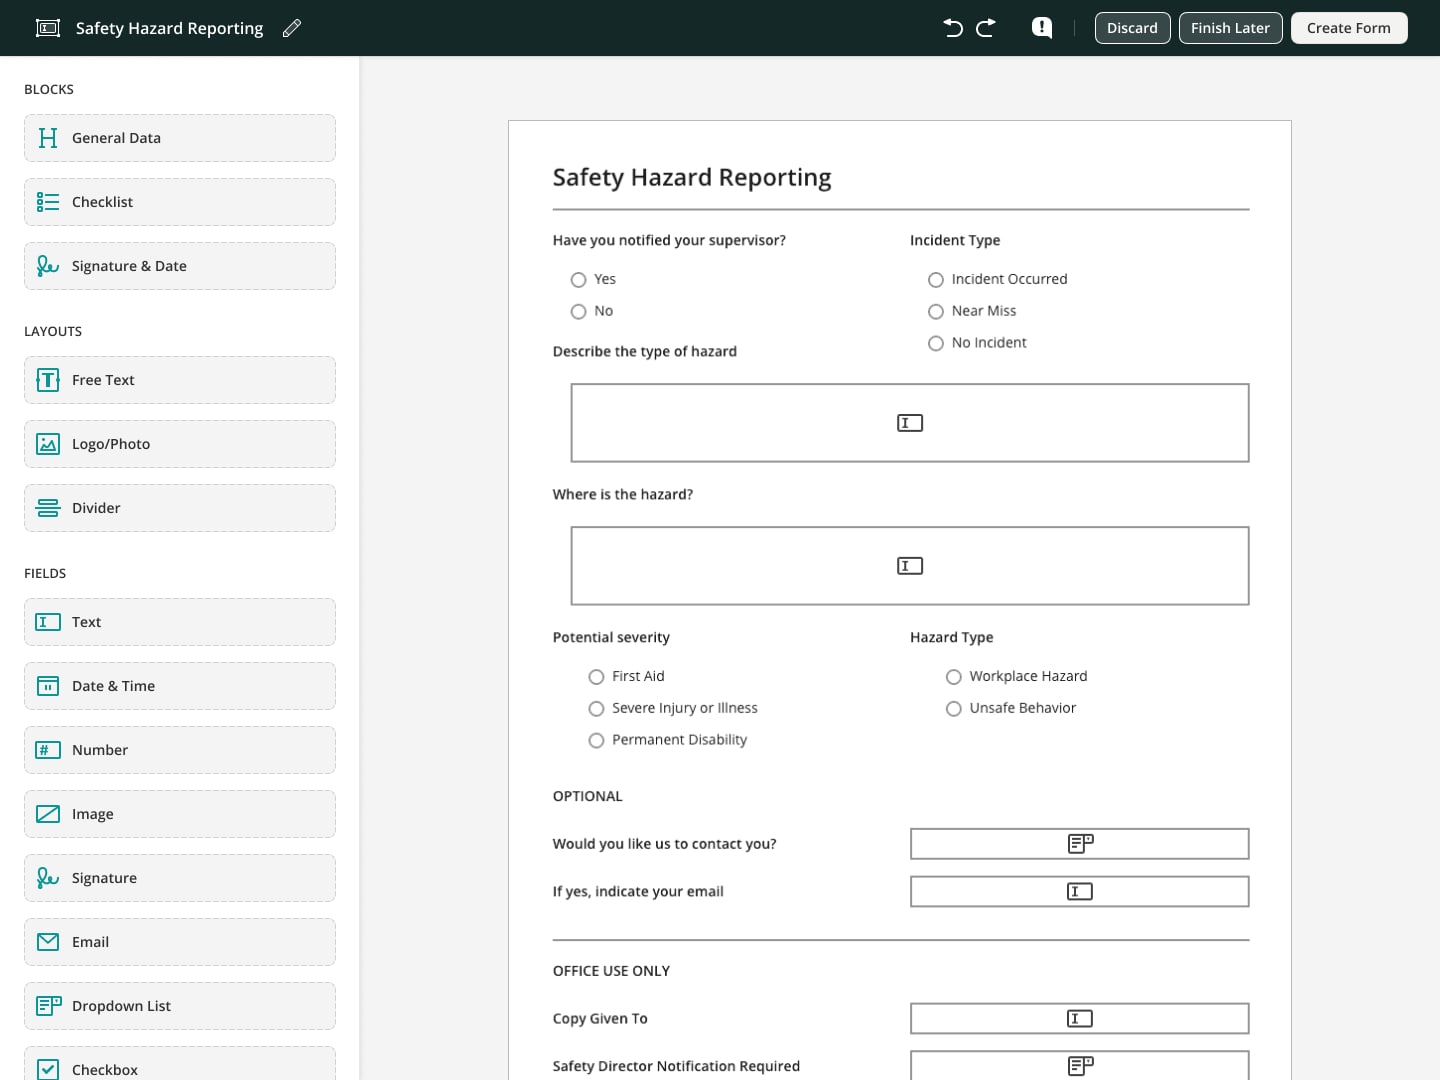Image resolution: width=1440 pixels, height=1080 pixels.
Task: Click the Safety Hazard Reporting form heading
Action: click(692, 177)
